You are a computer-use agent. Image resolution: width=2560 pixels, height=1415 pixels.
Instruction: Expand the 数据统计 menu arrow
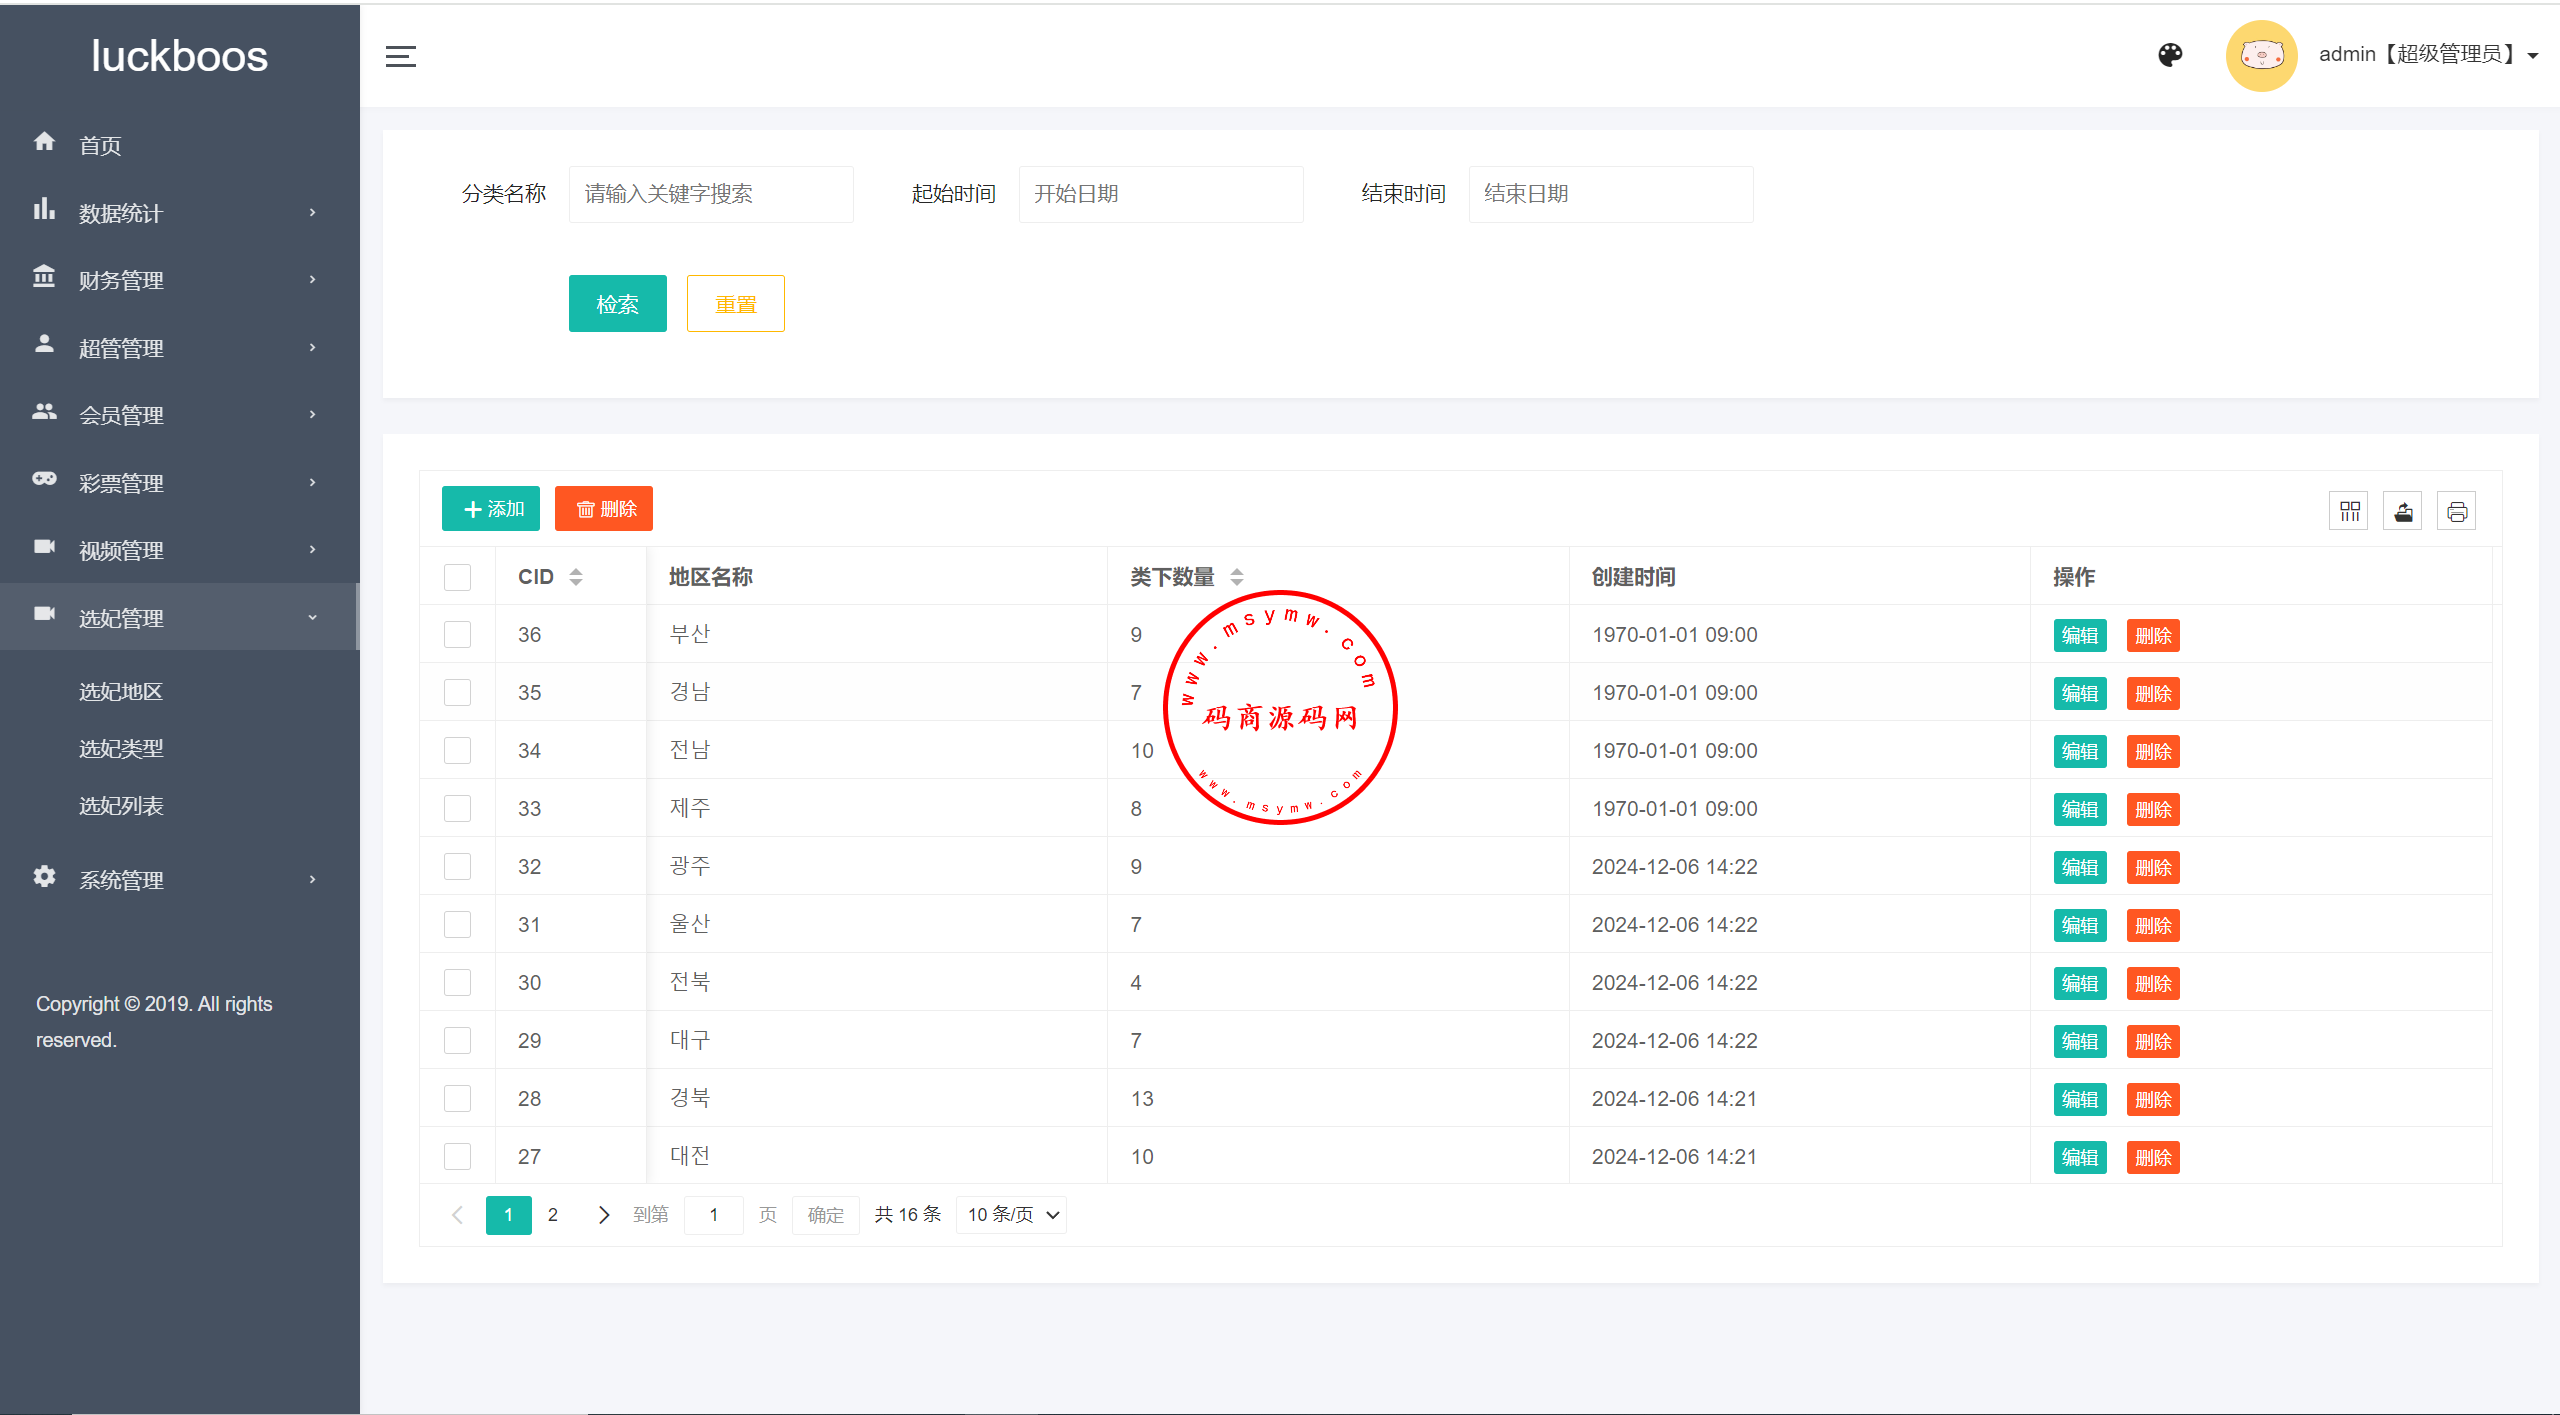point(313,212)
